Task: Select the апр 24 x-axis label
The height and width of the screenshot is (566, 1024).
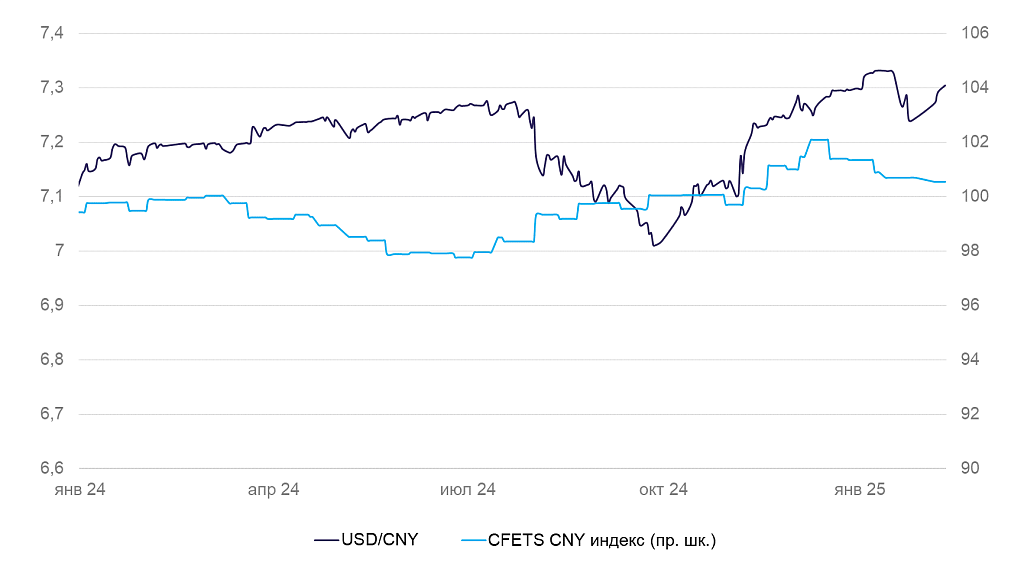Action: (x=274, y=490)
